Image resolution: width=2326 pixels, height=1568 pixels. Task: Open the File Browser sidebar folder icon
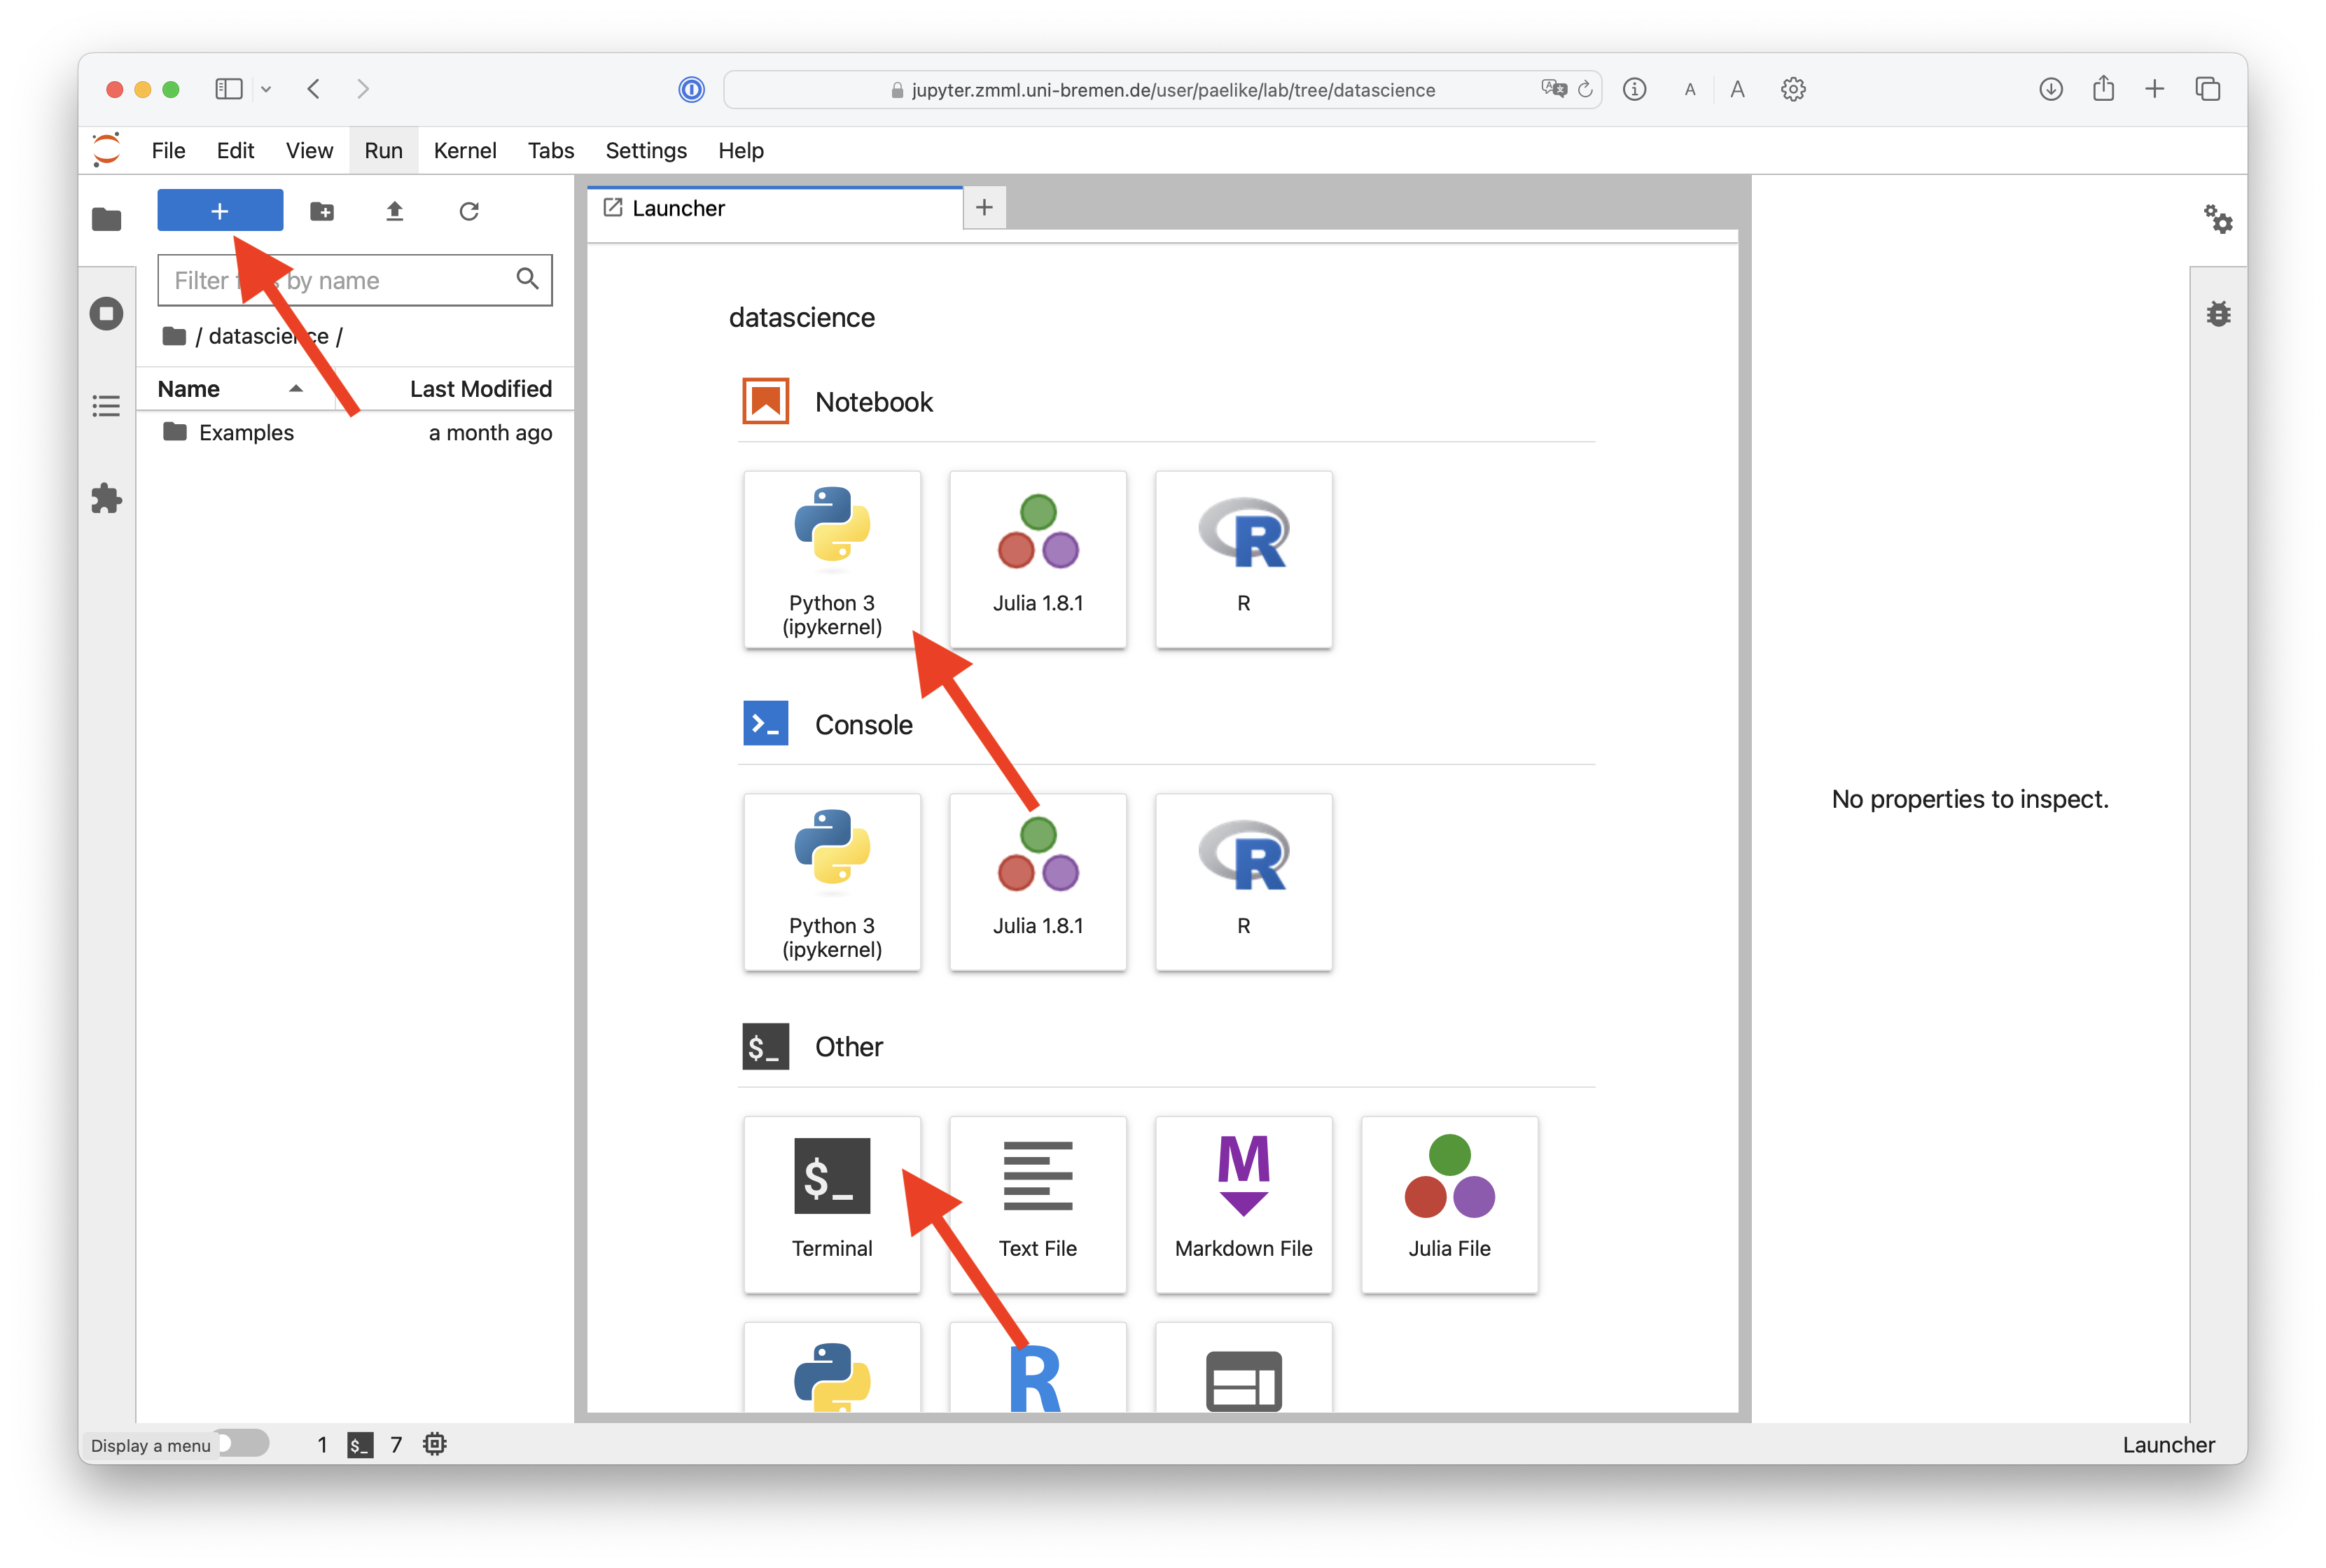106,219
